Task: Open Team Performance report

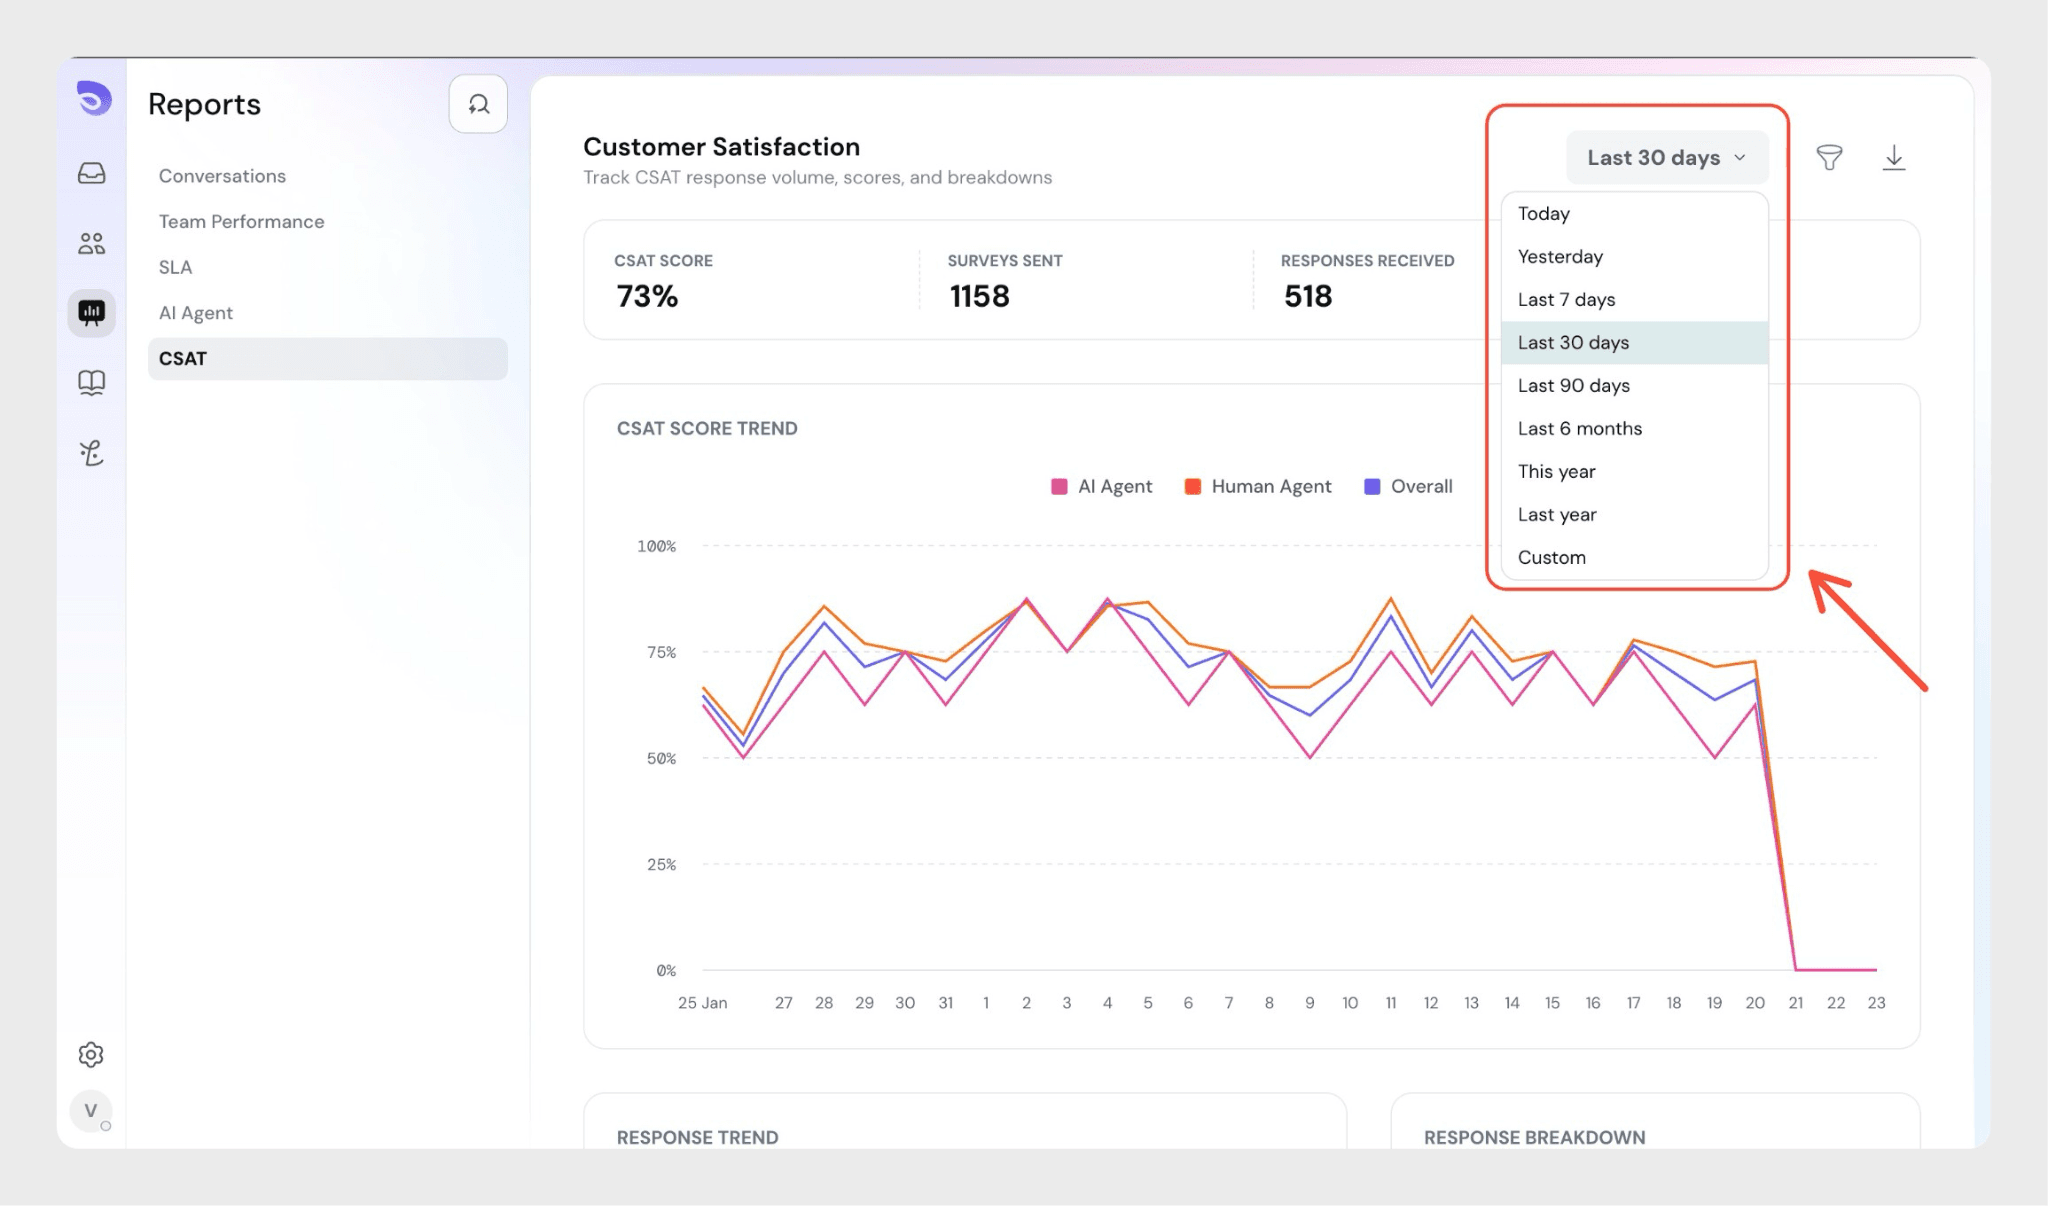Action: pos(241,222)
